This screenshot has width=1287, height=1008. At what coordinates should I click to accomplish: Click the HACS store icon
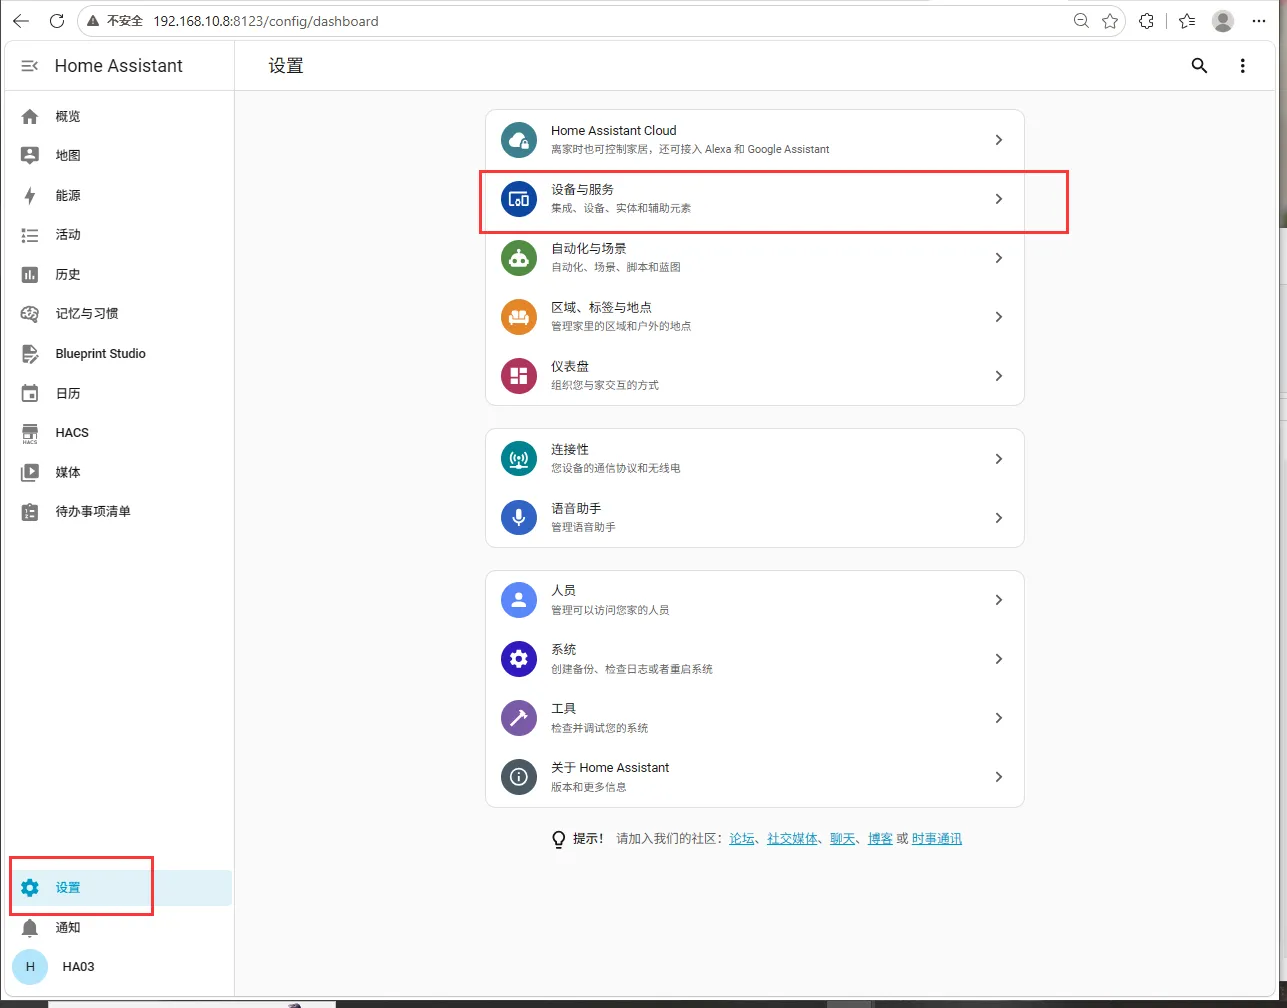[30, 433]
